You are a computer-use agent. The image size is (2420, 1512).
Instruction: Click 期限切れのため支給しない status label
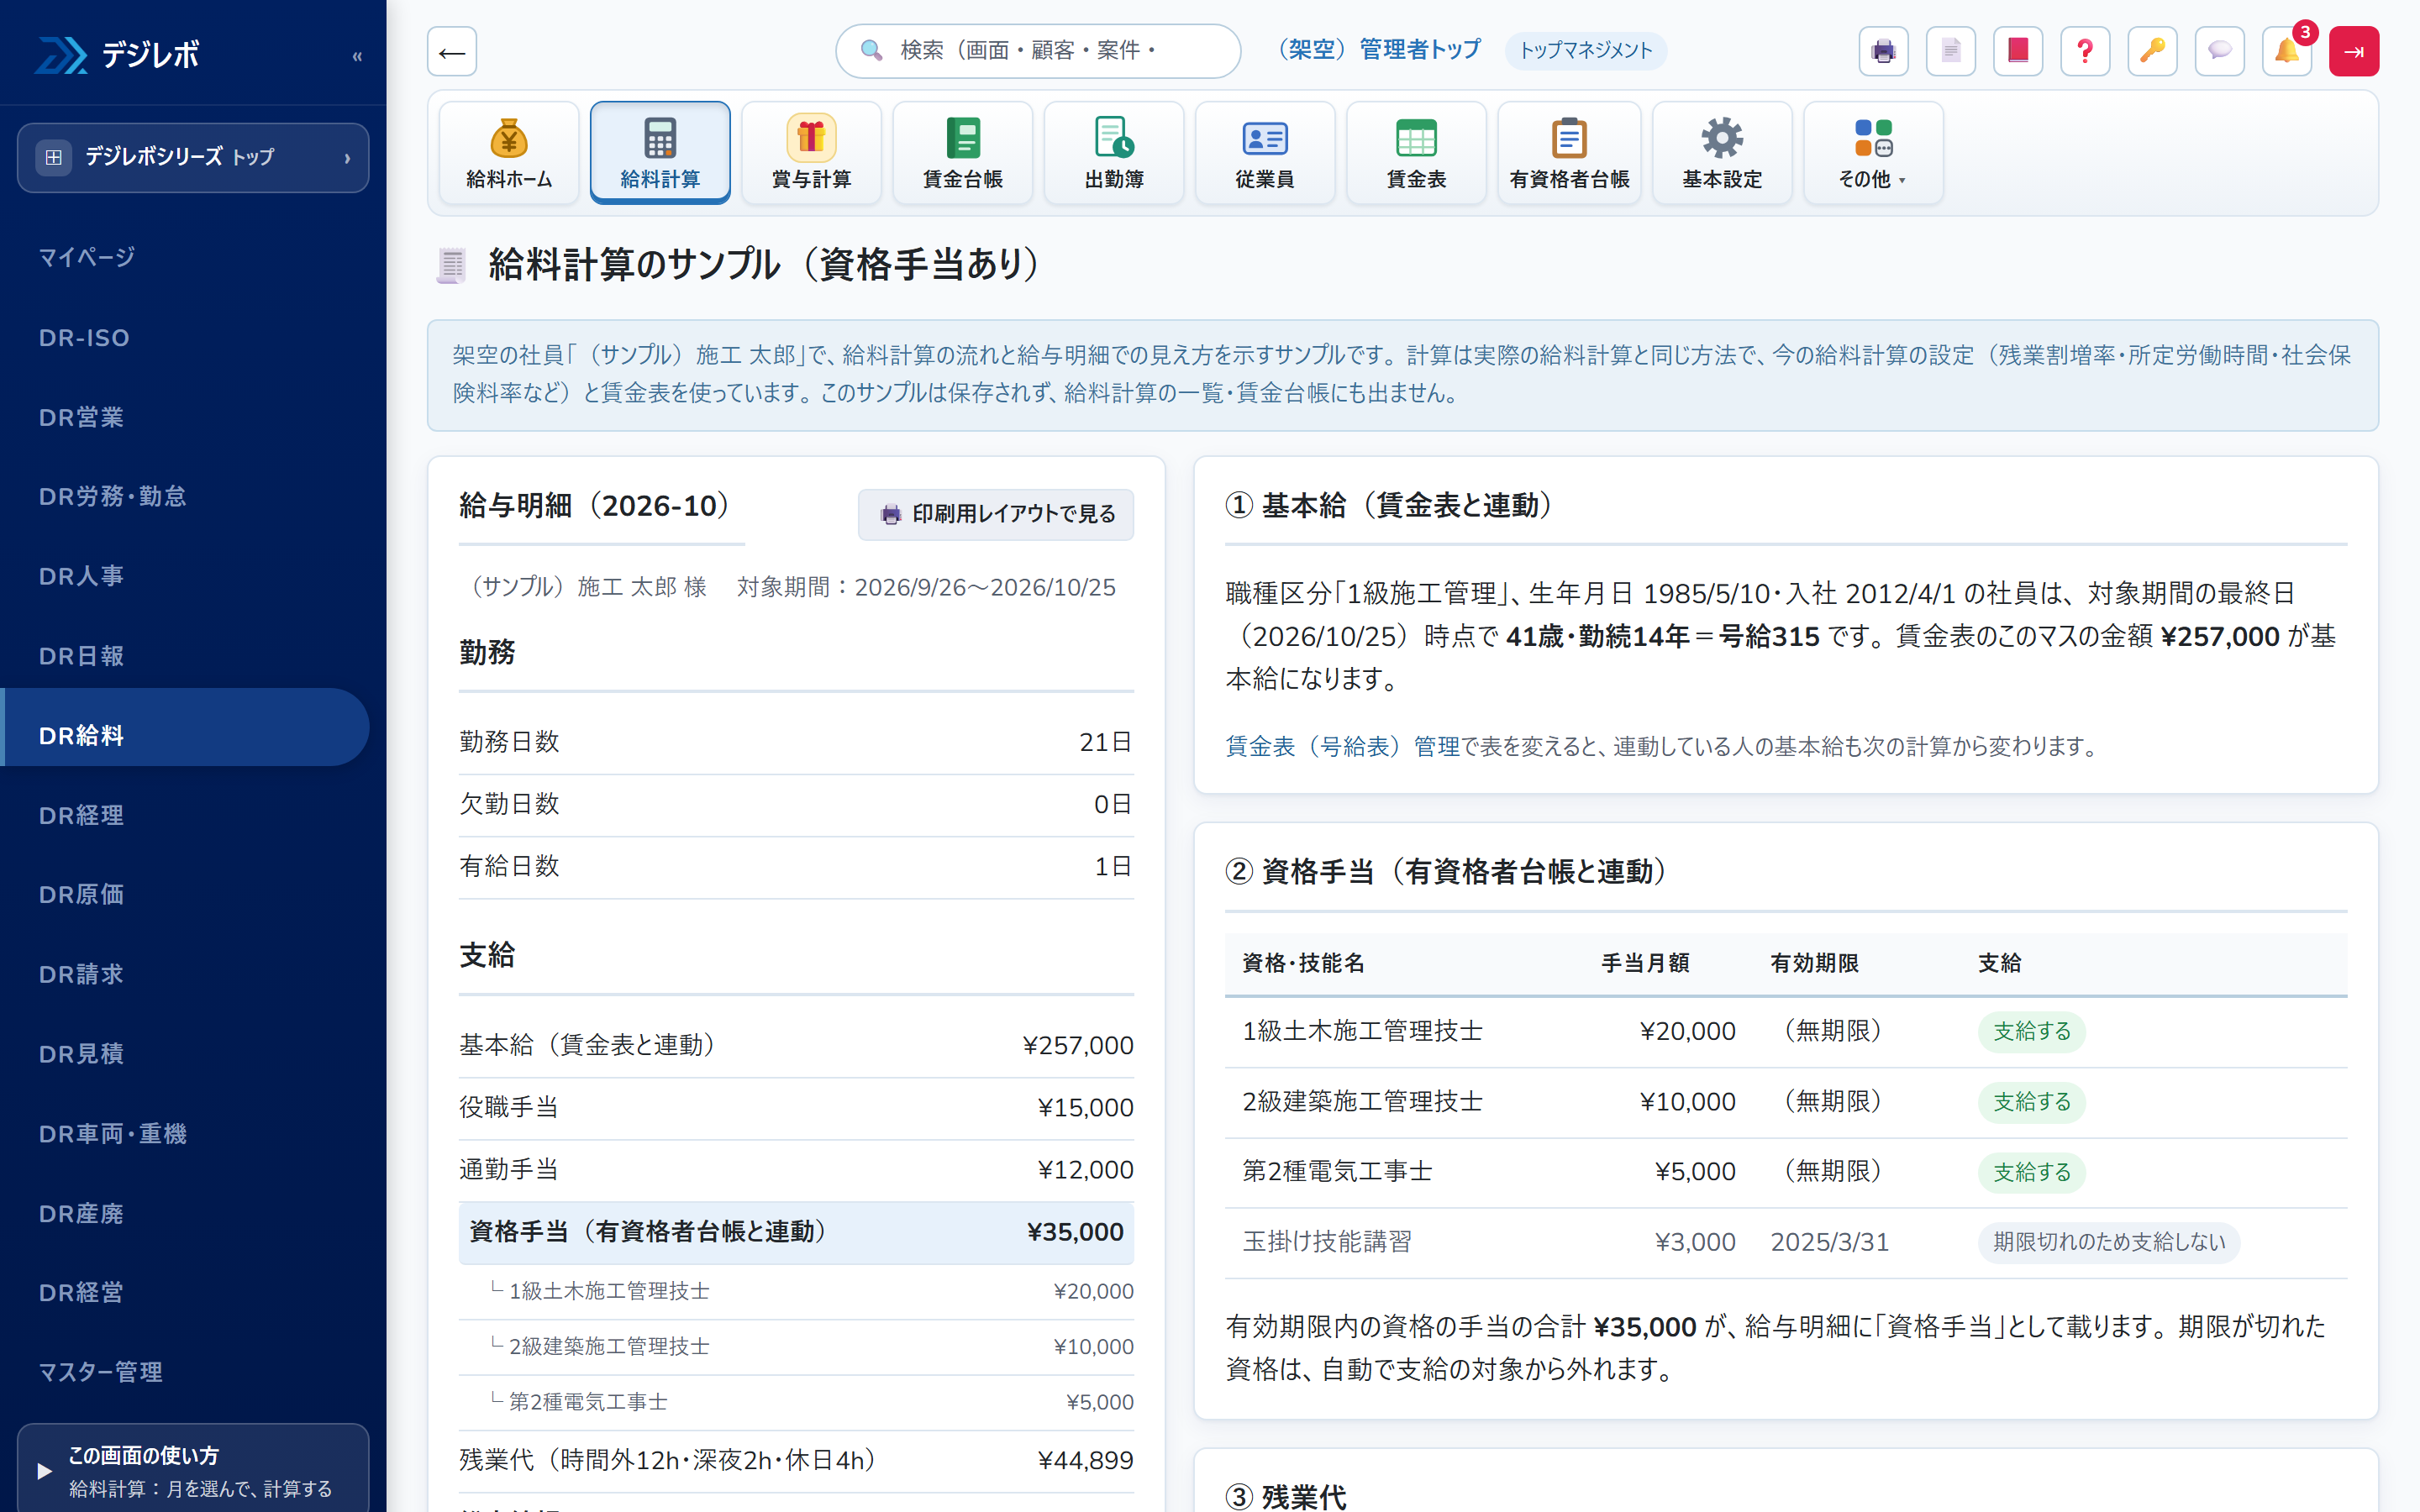2109,1242
